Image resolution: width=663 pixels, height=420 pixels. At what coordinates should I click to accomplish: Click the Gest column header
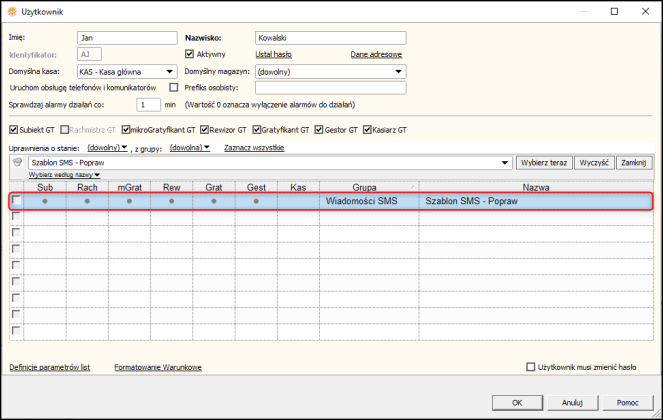(x=256, y=187)
